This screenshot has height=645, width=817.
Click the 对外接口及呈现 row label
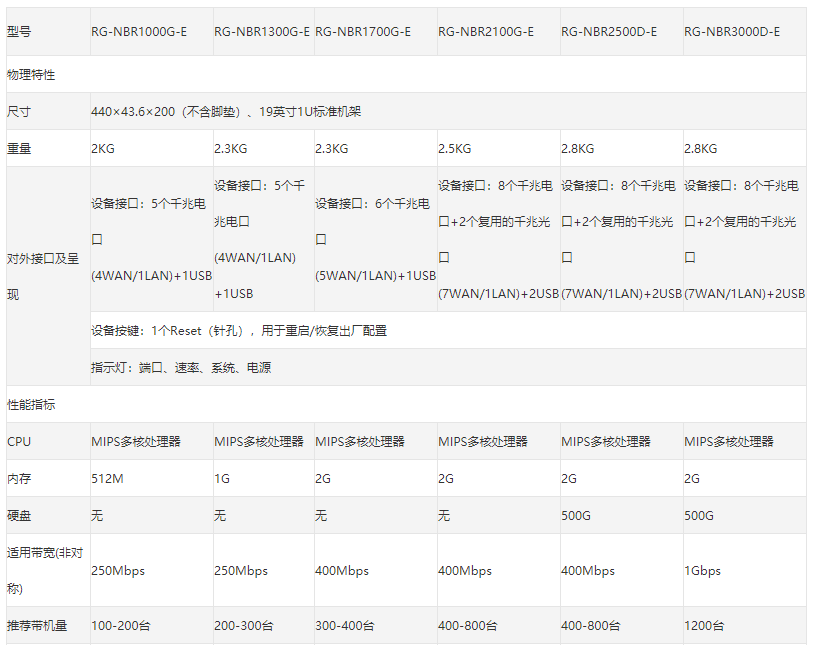click(43, 276)
